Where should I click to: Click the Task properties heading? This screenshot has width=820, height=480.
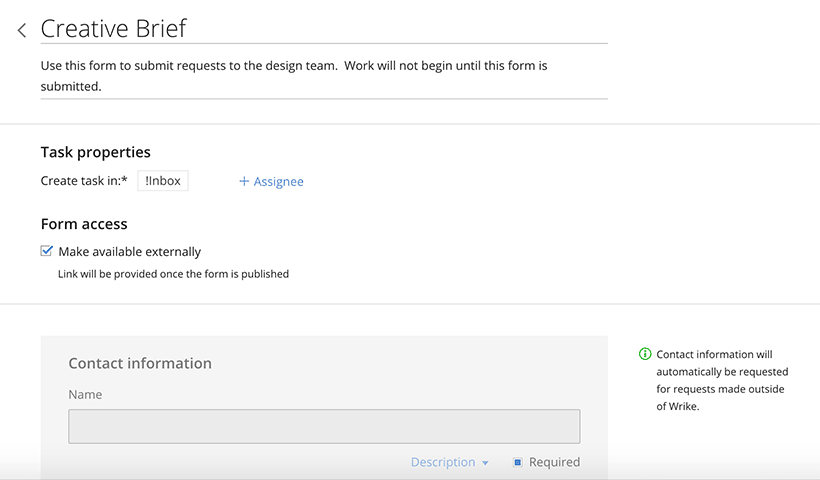point(96,152)
